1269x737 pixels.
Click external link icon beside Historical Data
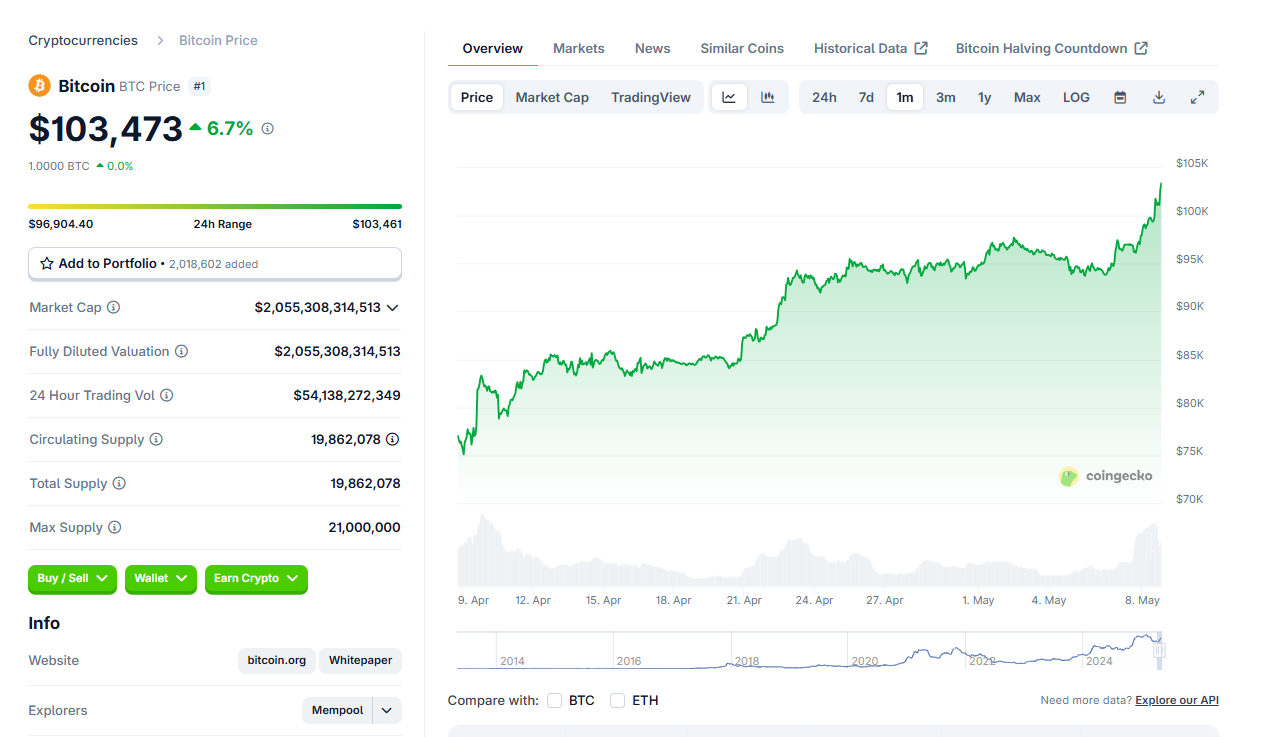tap(922, 48)
